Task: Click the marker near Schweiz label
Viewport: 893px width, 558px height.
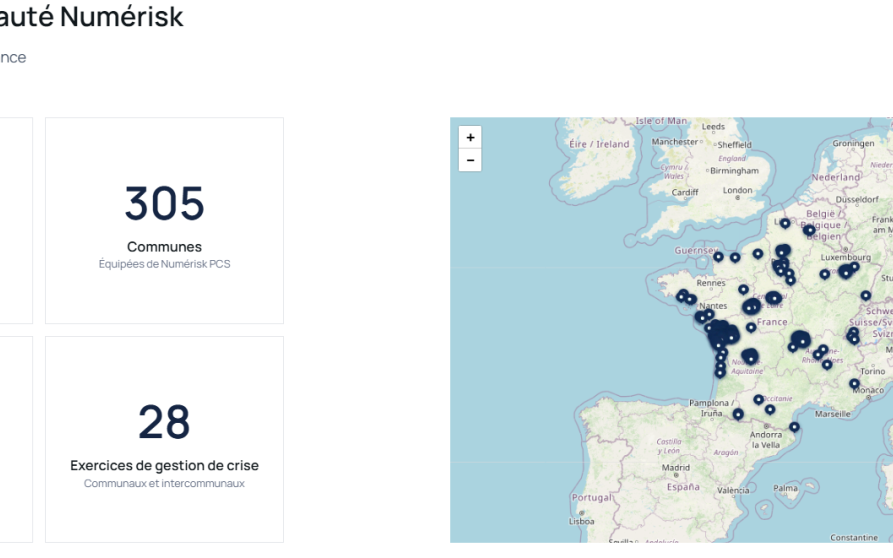Action: [866, 296]
